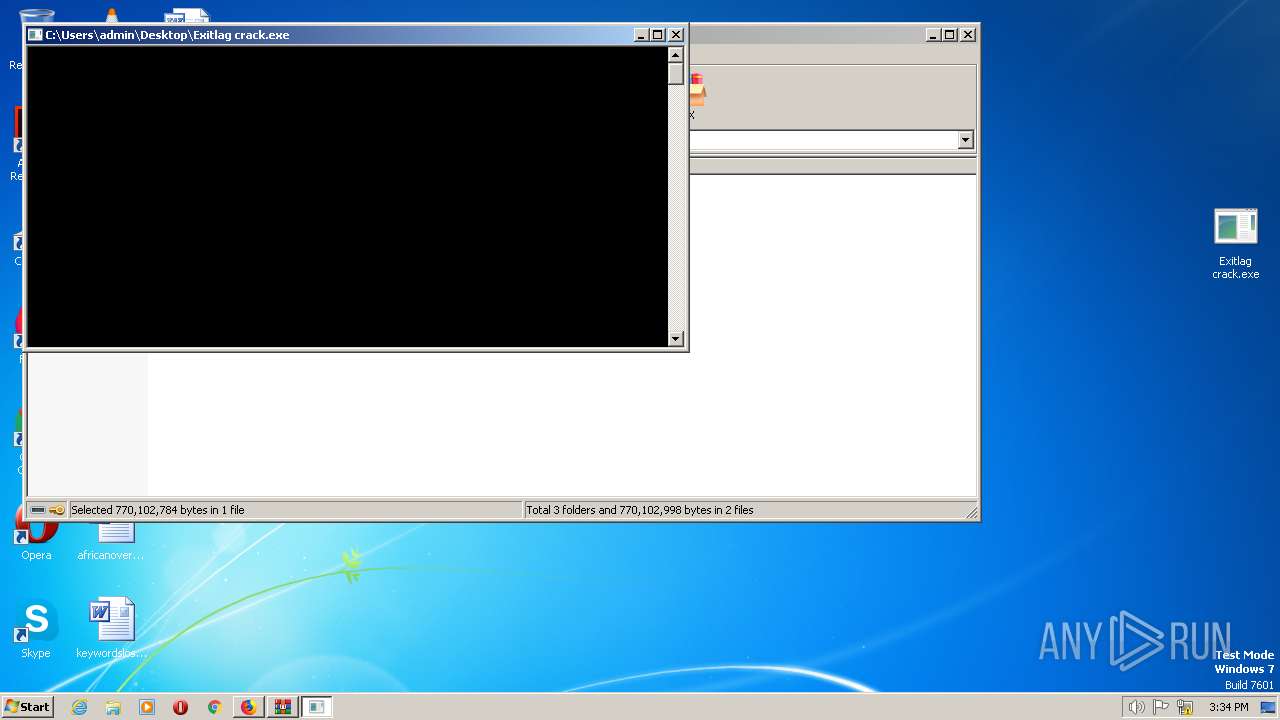Launch Opera from the taskbar
This screenshot has width=1280, height=720.
(181, 707)
